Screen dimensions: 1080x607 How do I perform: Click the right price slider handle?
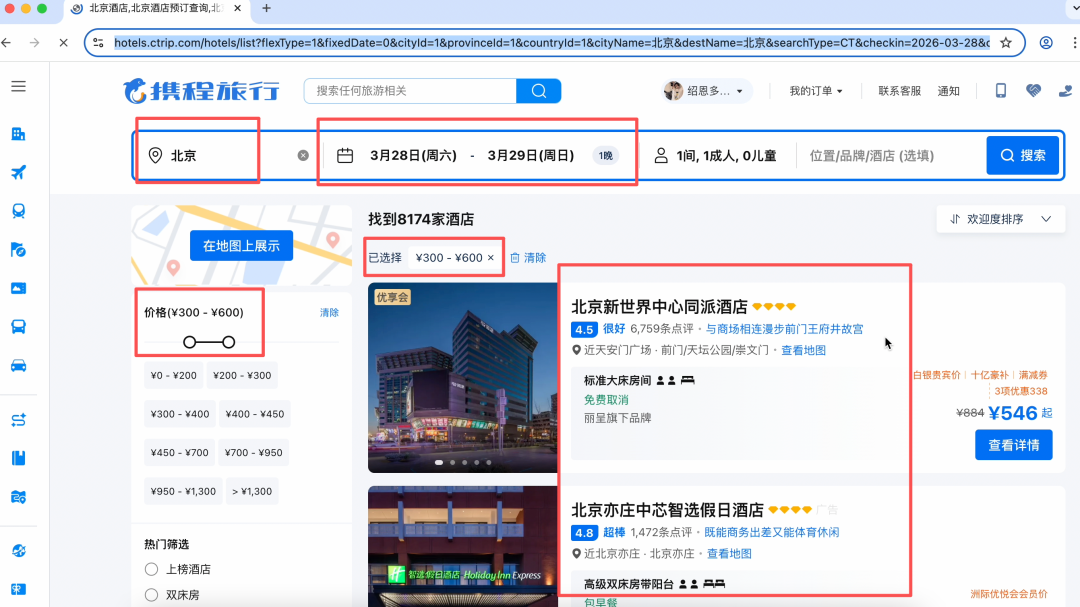[x=229, y=342]
